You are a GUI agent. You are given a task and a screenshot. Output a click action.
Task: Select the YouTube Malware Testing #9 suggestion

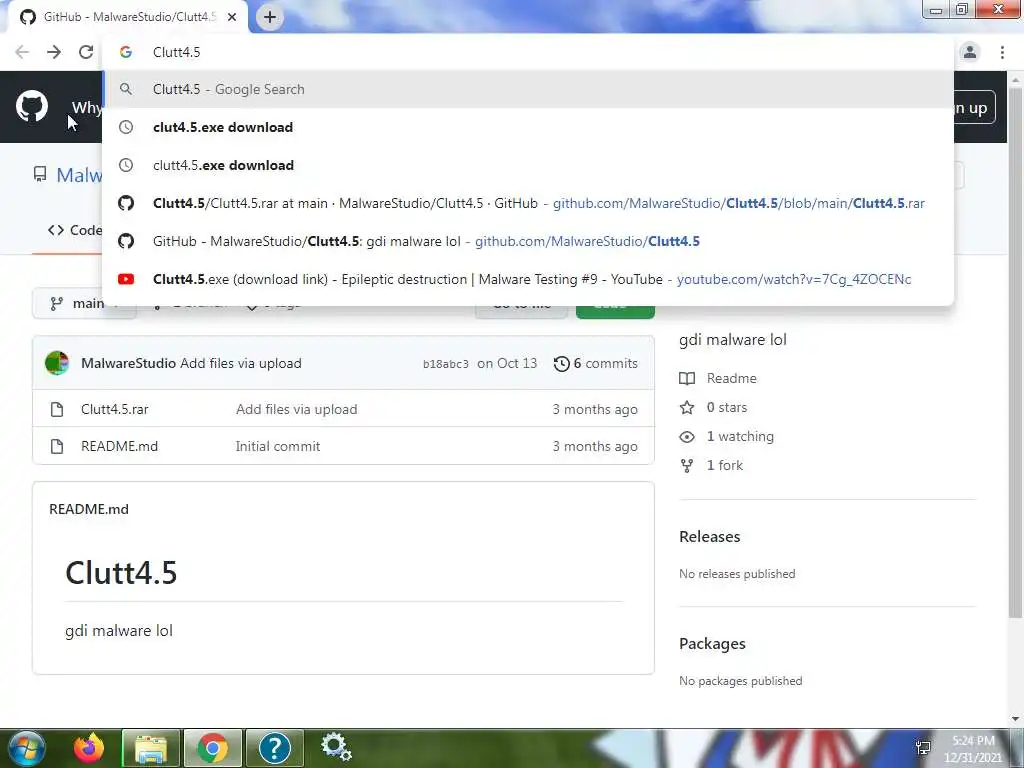(x=528, y=279)
